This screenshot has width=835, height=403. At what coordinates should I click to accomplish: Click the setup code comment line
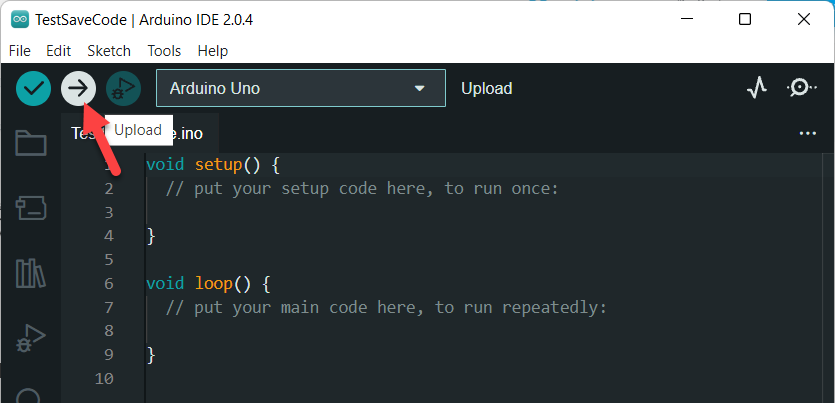tap(362, 188)
